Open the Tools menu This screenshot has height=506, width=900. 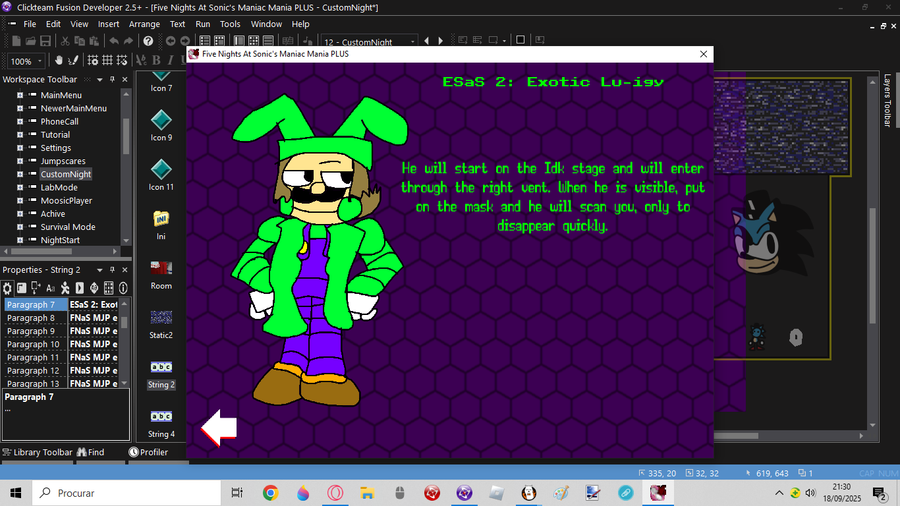coord(230,24)
